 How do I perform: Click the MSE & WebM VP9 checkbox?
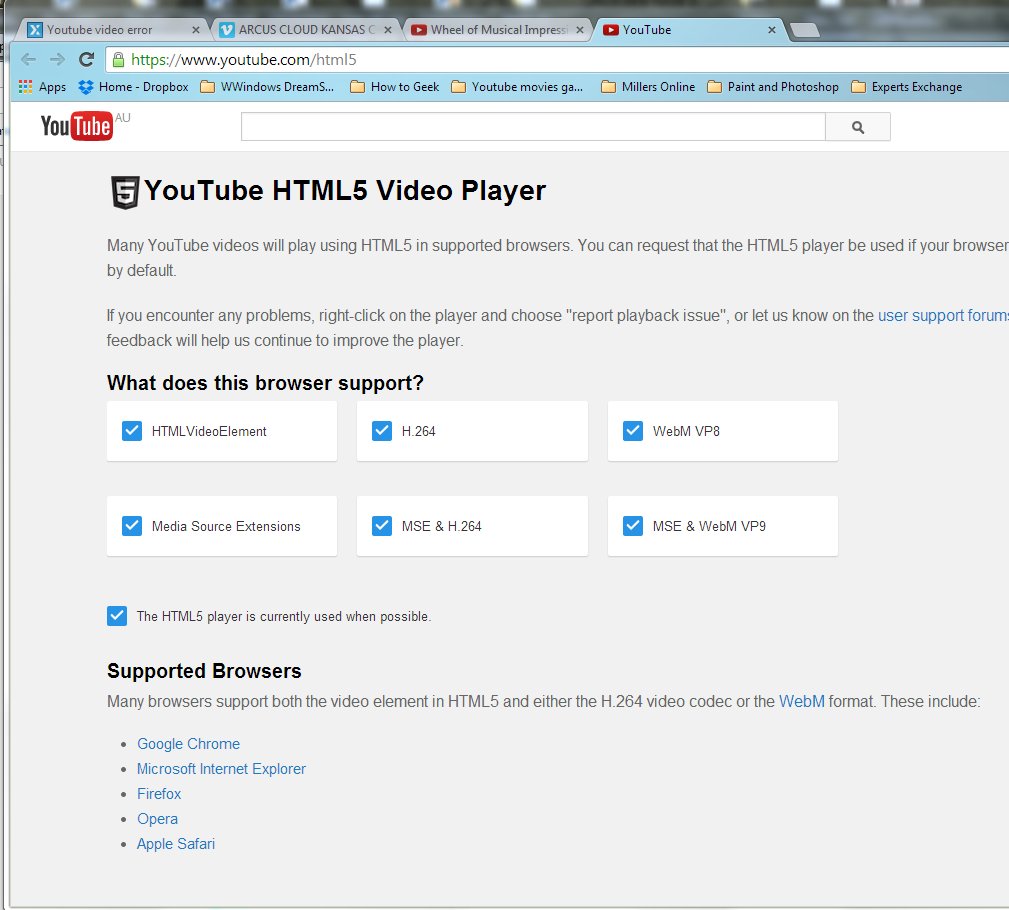click(x=633, y=526)
